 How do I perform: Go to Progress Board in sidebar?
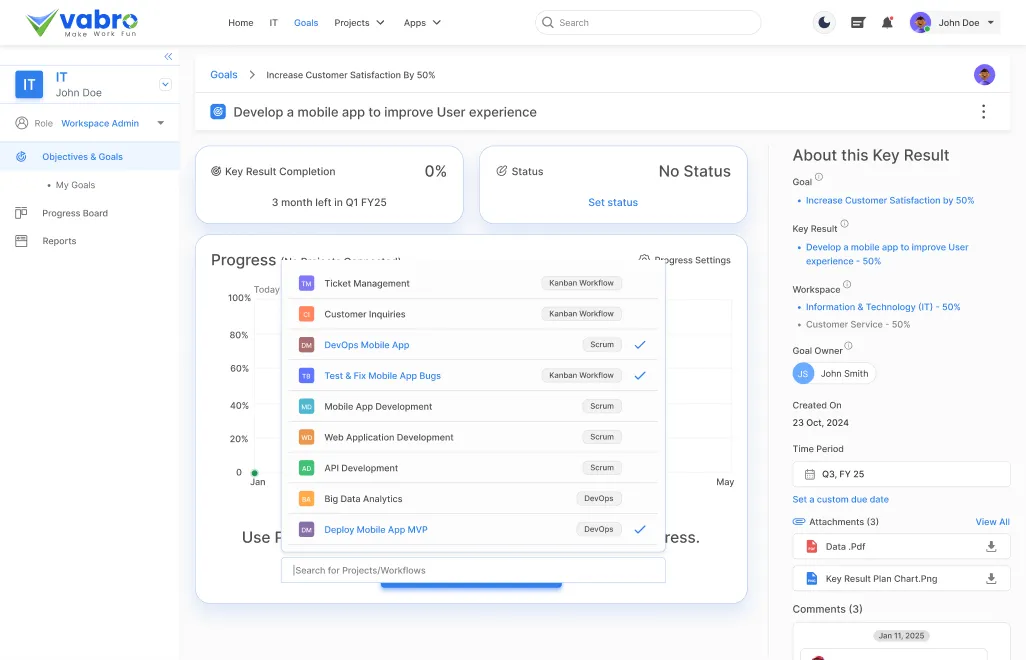pyautogui.click(x=75, y=213)
